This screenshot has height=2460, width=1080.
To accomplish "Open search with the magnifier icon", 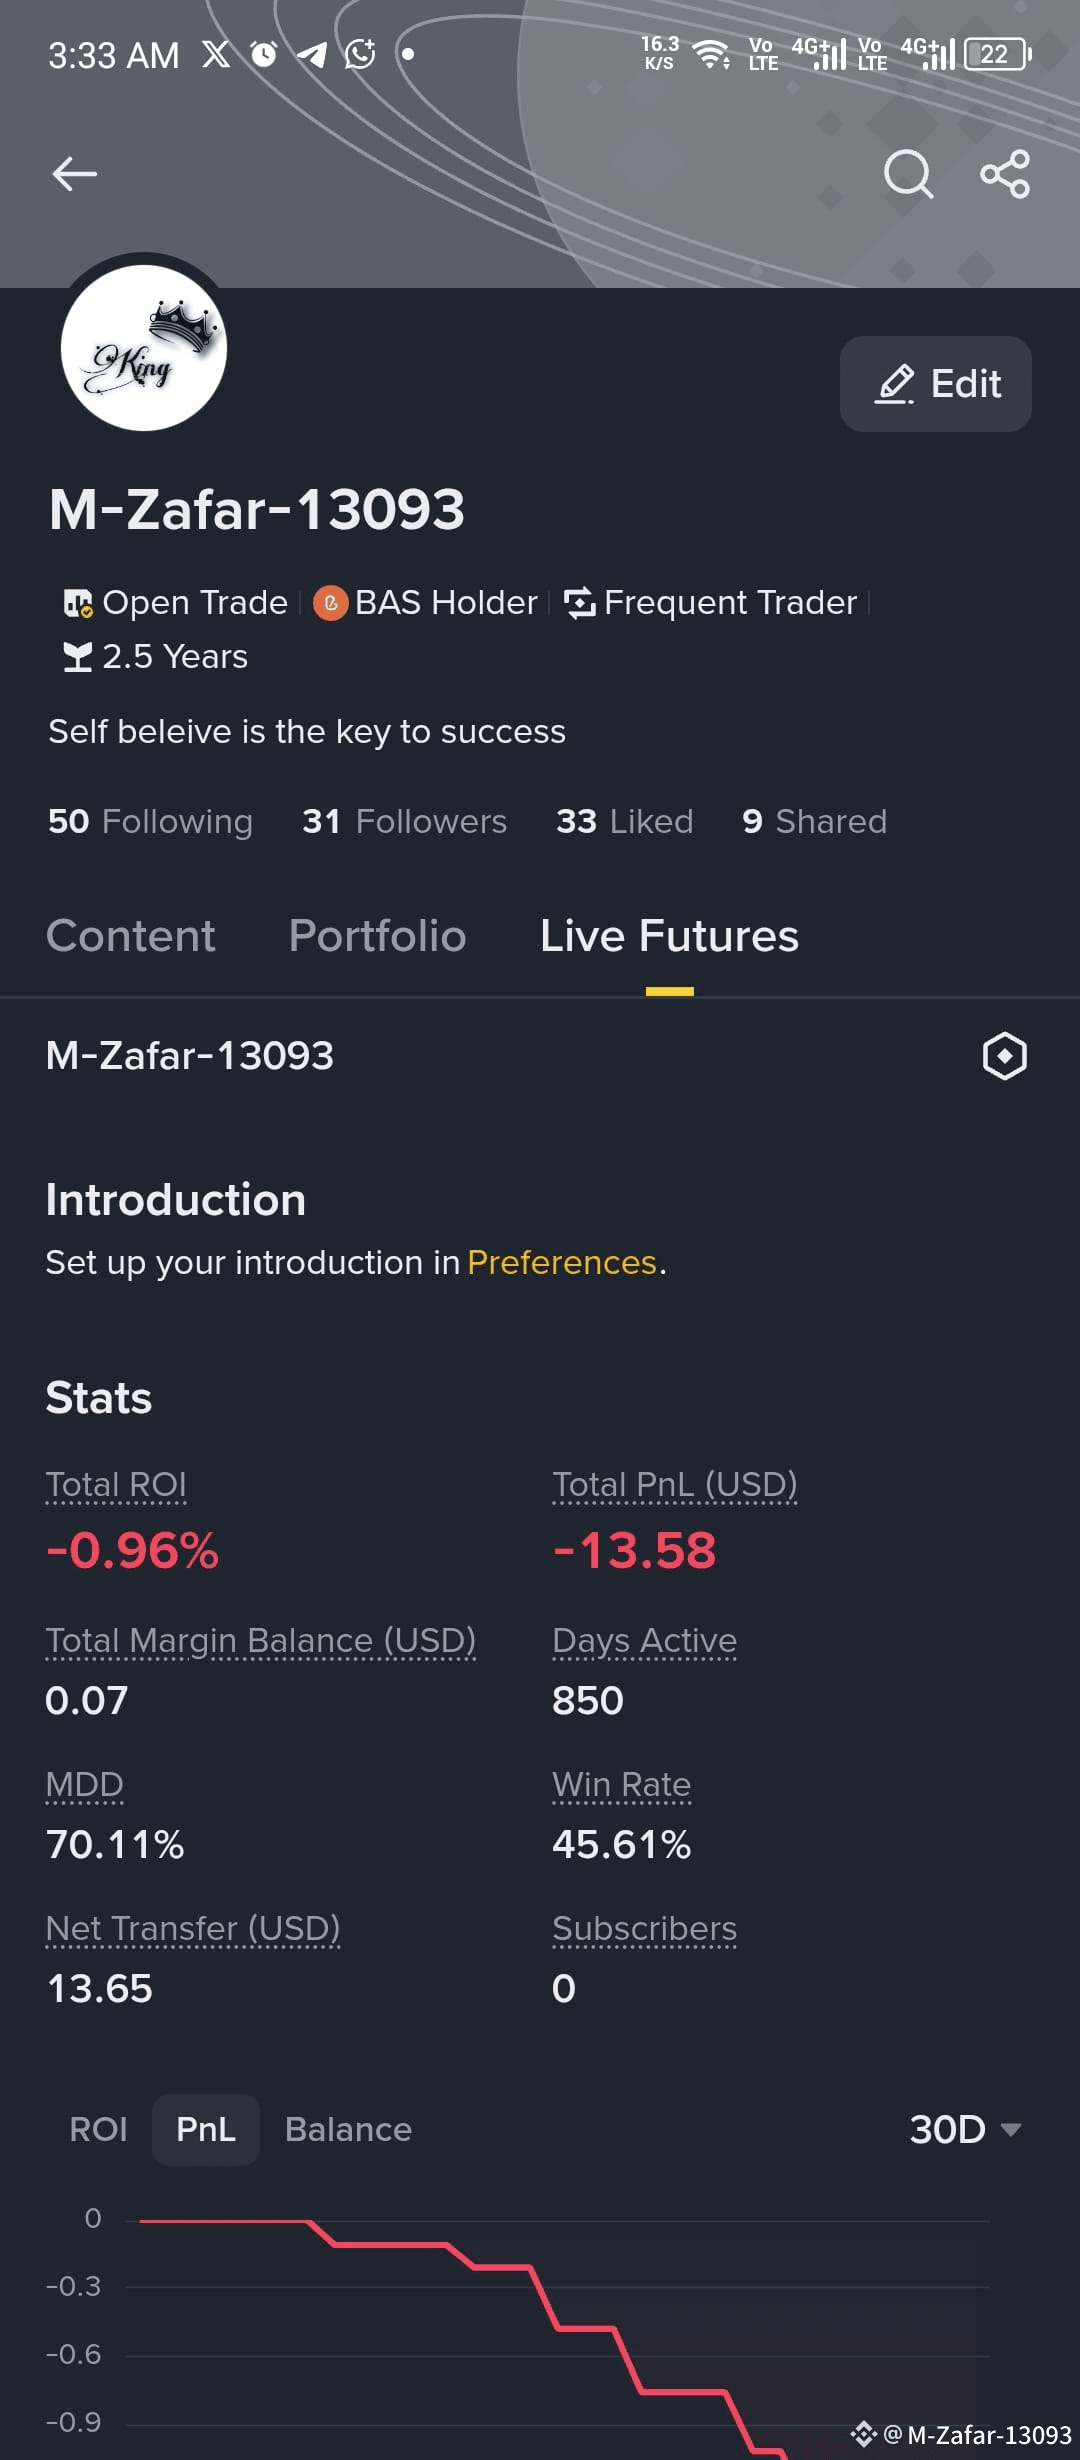I will [x=908, y=174].
